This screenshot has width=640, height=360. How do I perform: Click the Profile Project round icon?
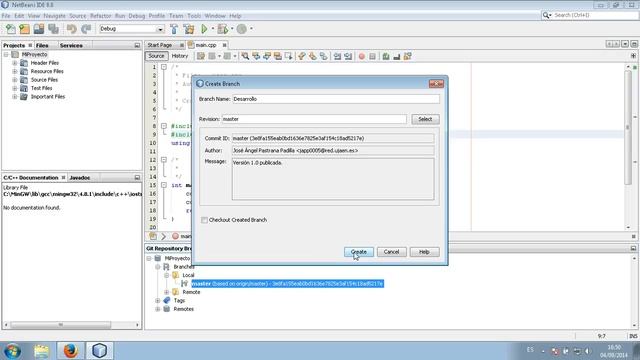[242, 29]
